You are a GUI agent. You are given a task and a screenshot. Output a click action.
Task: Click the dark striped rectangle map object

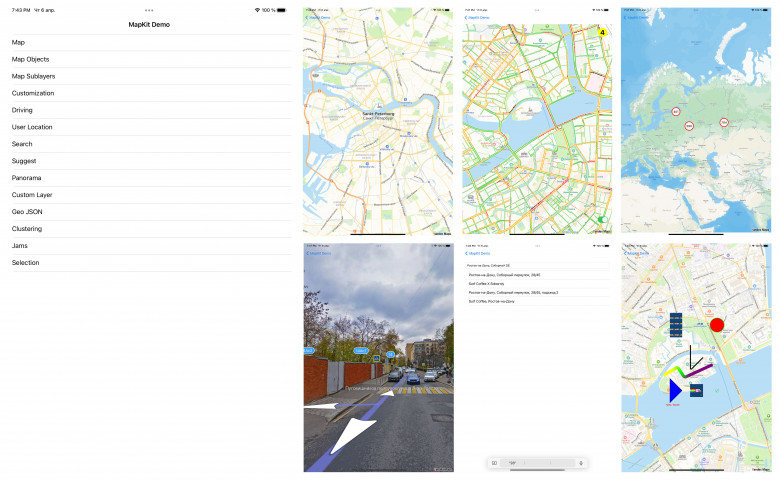tap(676, 325)
